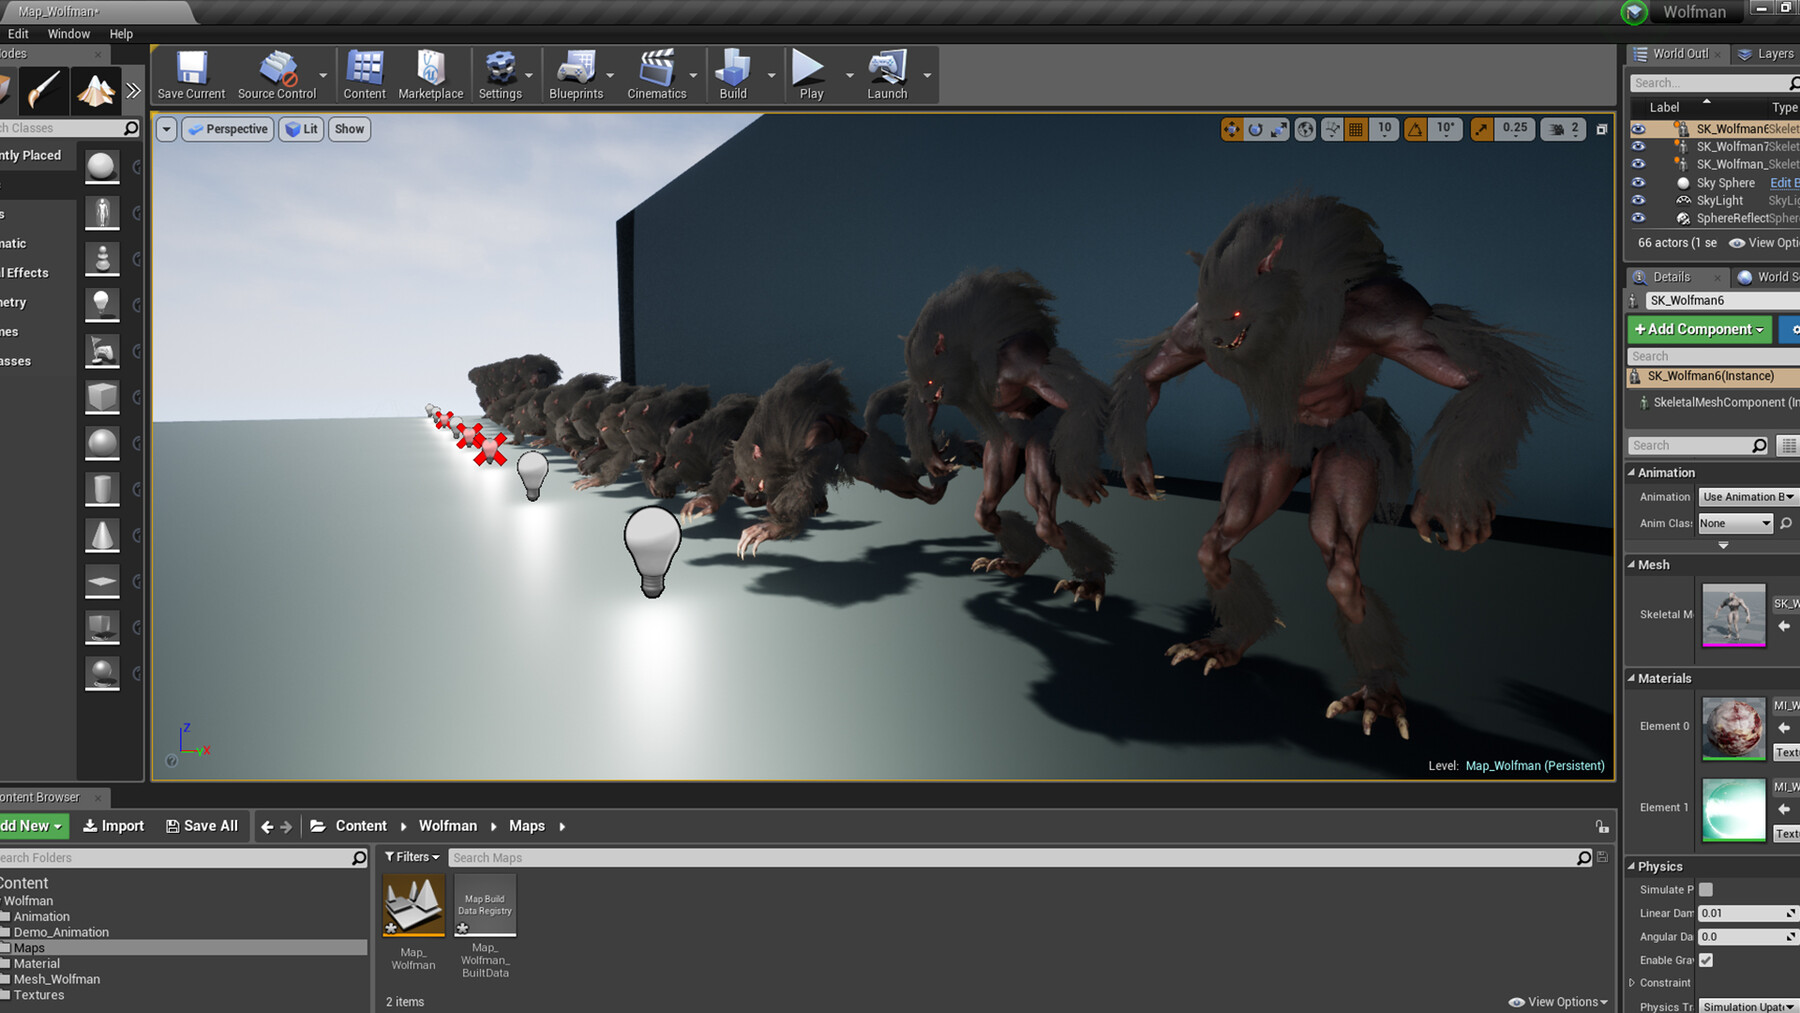The image size is (1800, 1013).
Task: Select the Map_Wolfman asset thumbnail
Action: coord(413,905)
